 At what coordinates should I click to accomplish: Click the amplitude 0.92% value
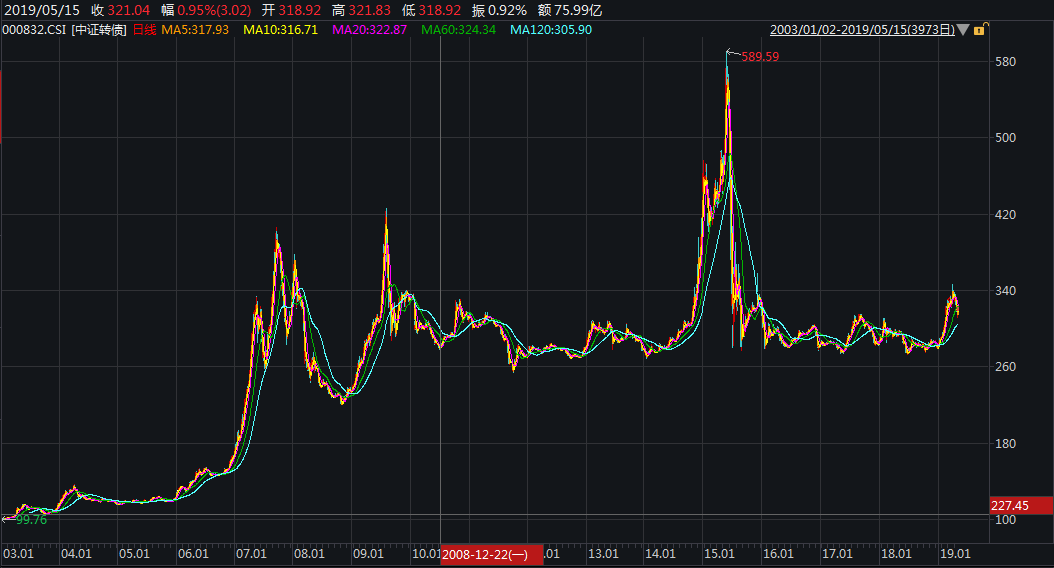(x=508, y=10)
